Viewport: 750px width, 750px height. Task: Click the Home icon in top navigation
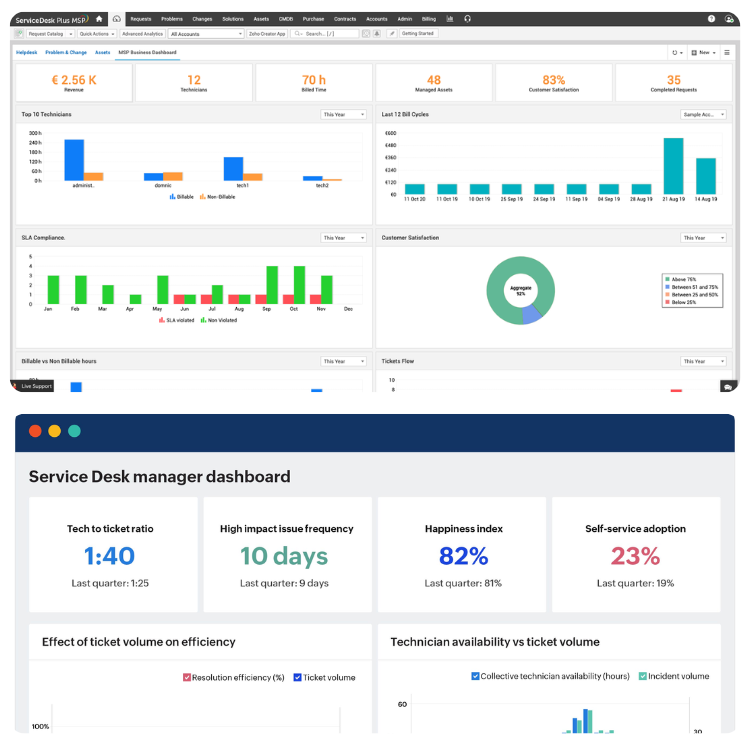coord(99,18)
